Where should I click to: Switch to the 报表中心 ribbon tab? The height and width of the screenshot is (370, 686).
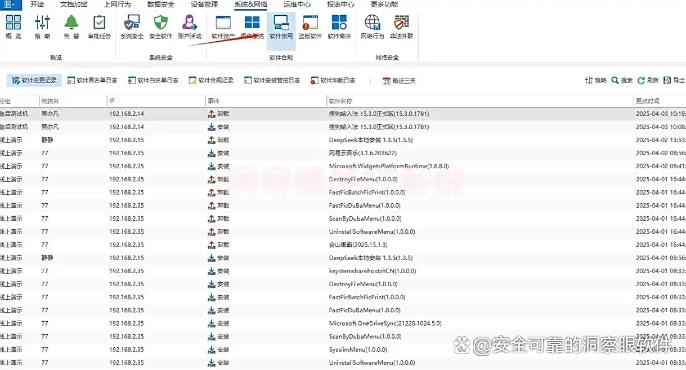pos(340,4)
